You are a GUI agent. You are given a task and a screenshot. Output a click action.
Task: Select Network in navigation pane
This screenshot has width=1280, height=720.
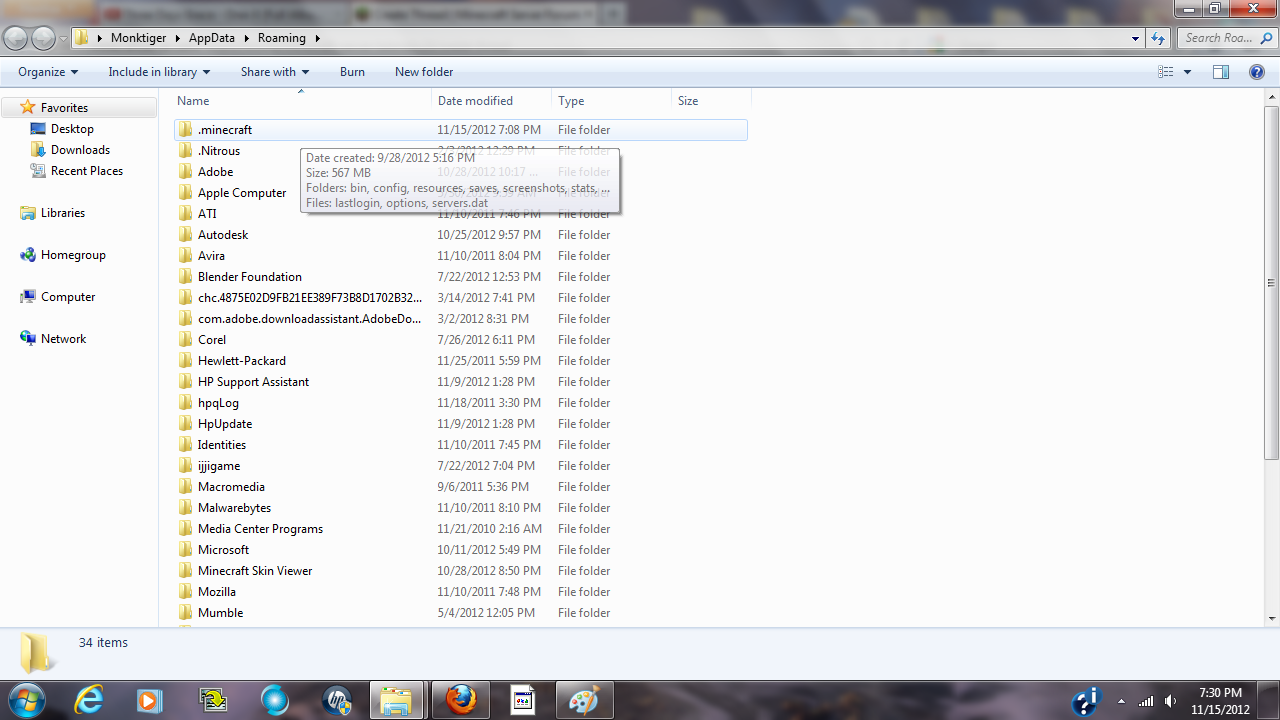pos(63,339)
